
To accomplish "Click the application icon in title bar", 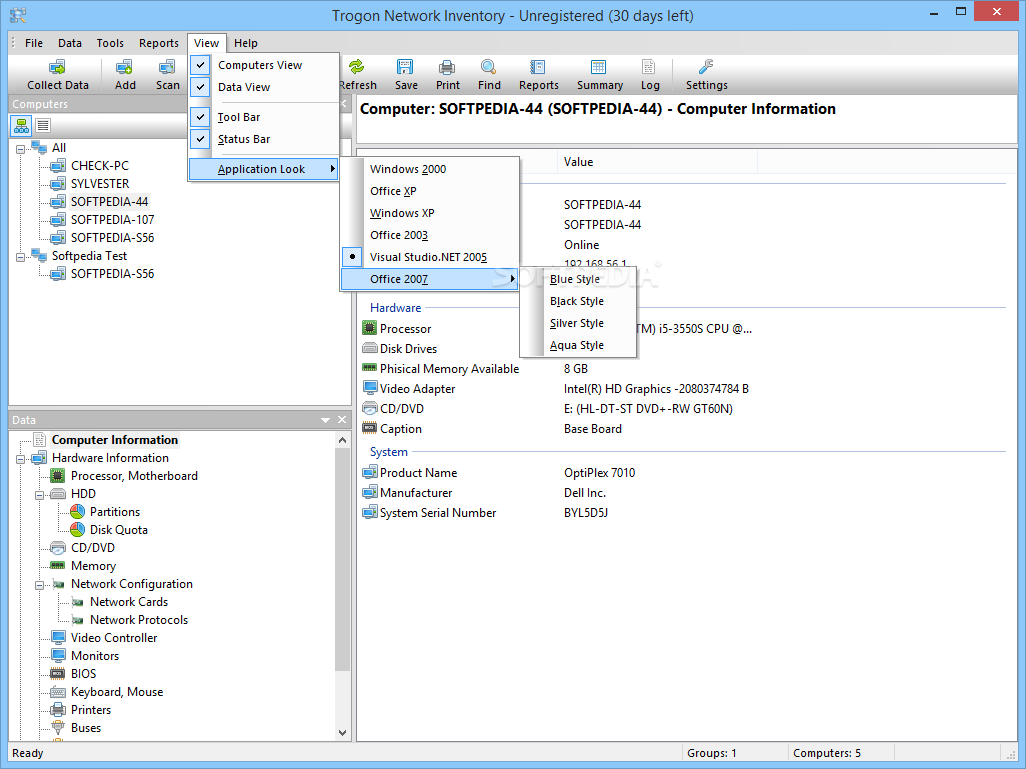I will pos(18,14).
